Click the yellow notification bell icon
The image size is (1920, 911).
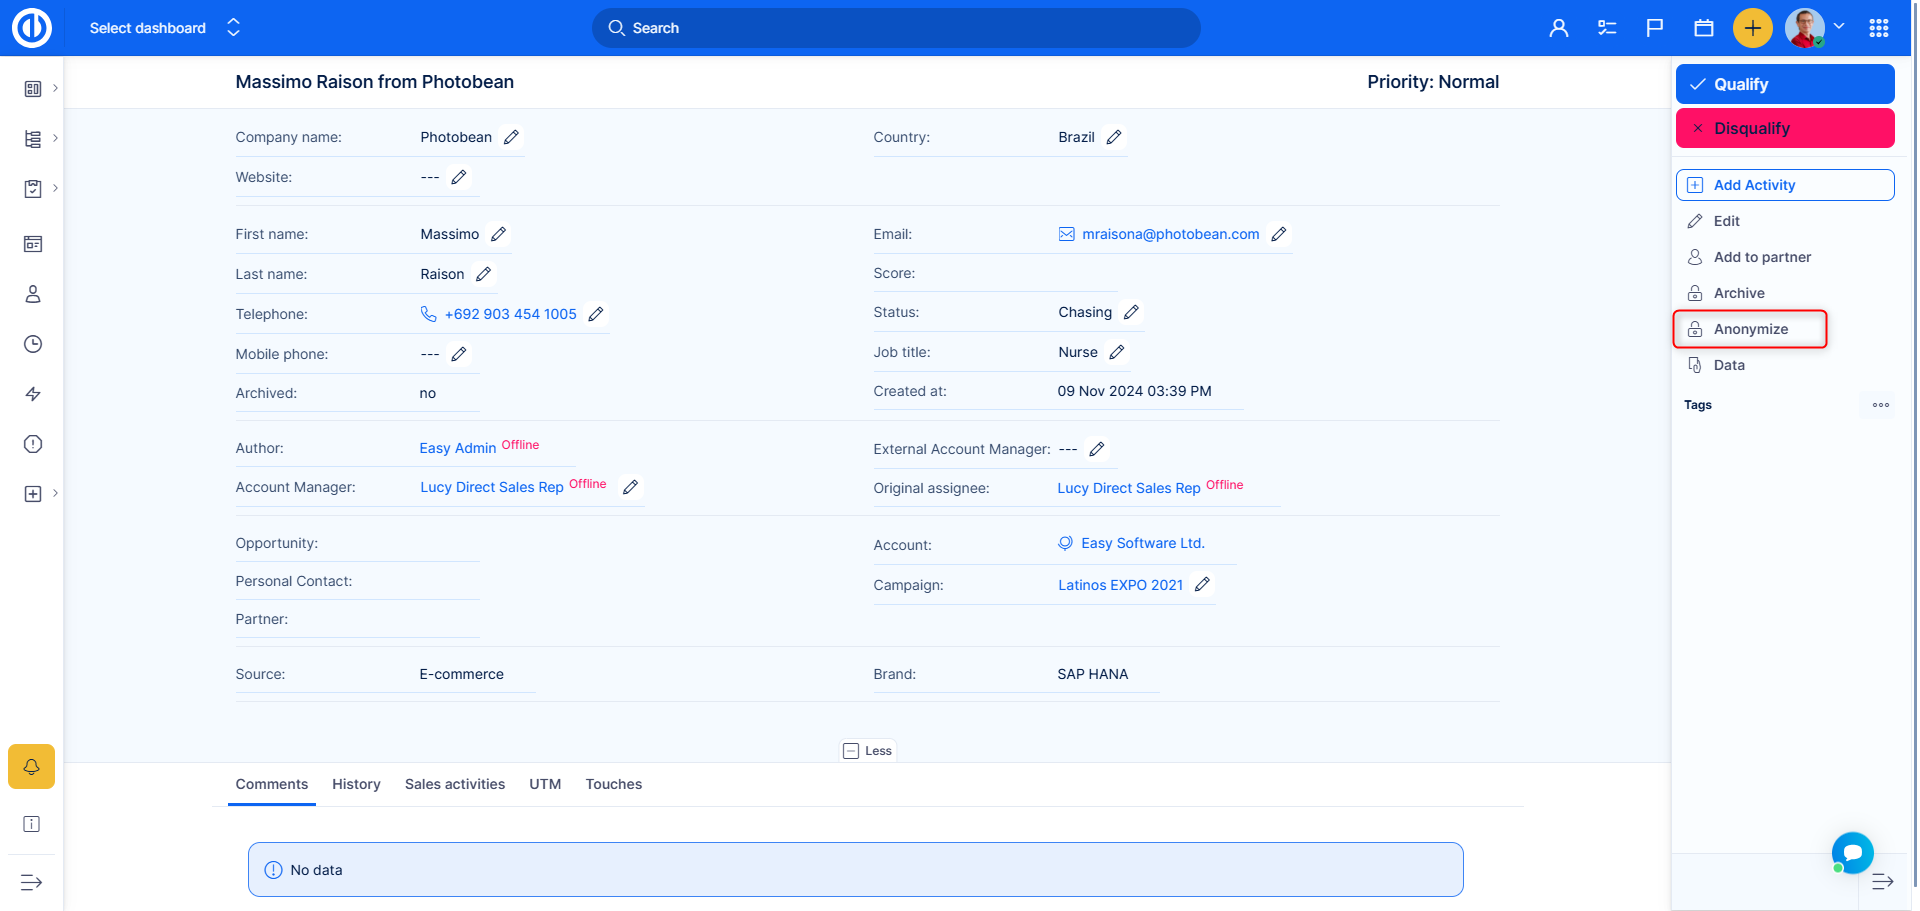coord(31,767)
